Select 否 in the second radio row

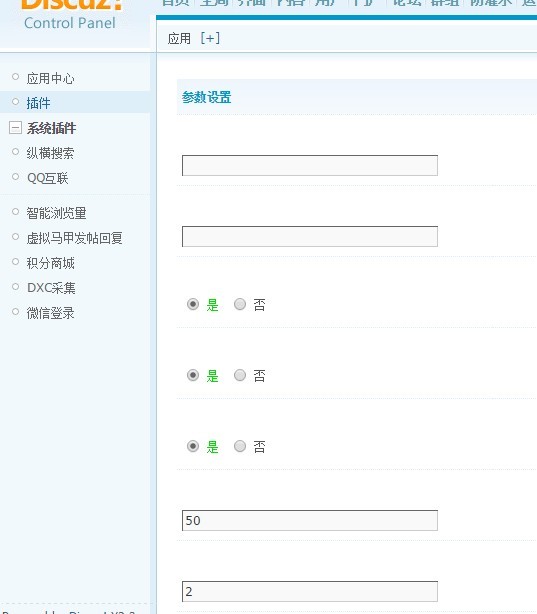click(x=240, y=375)
